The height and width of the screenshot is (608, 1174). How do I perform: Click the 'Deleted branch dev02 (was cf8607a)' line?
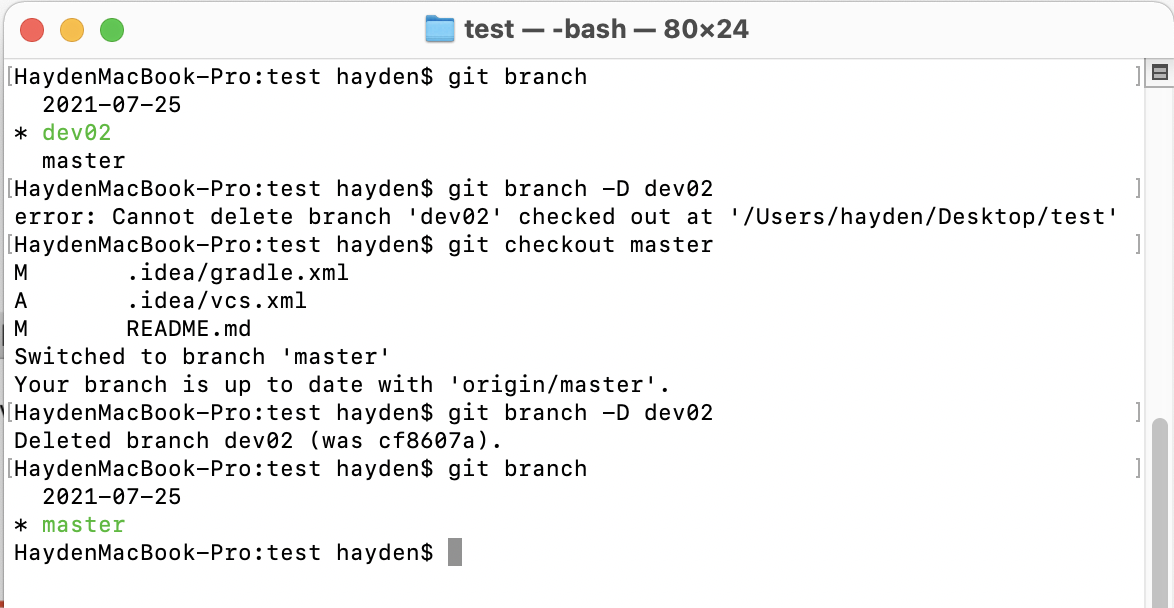point(258,441)
